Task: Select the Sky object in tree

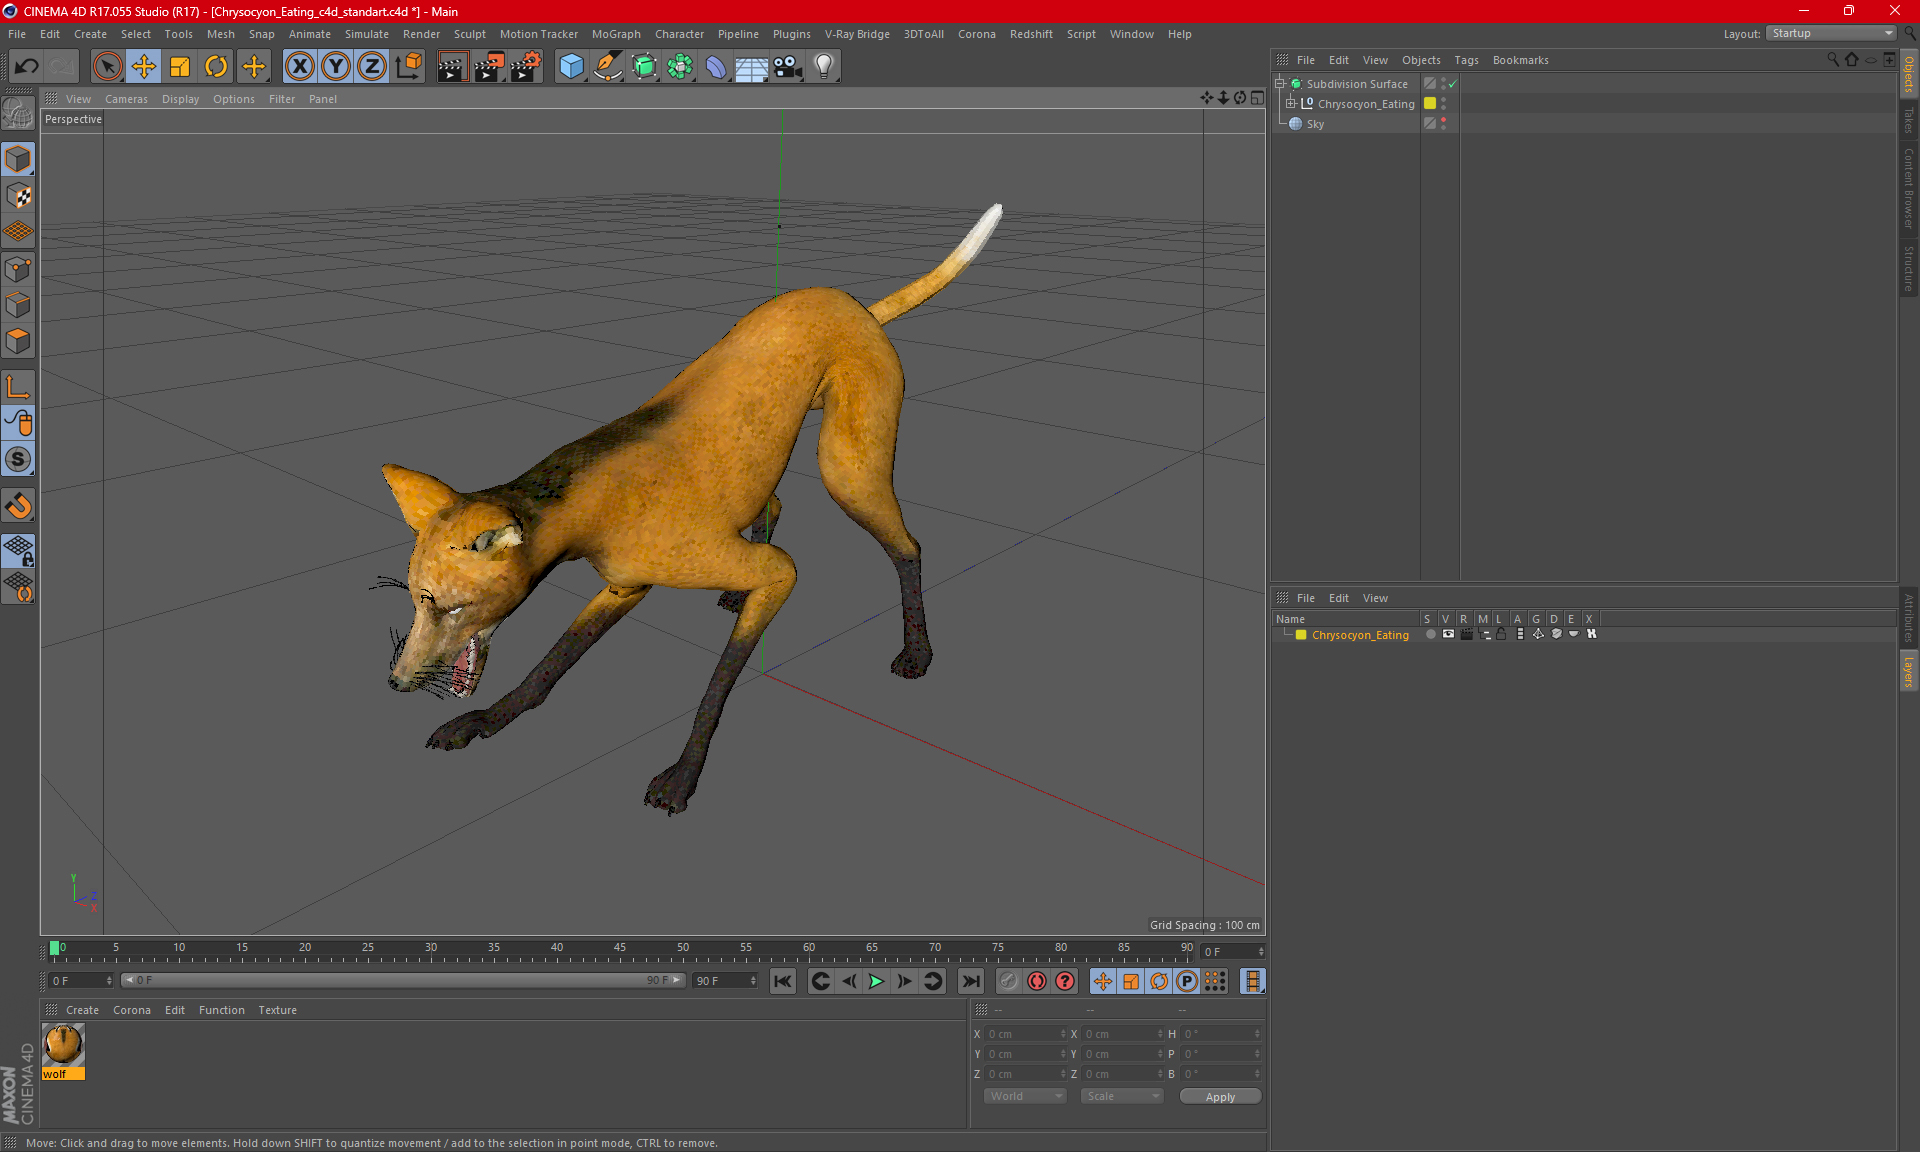Action: pyautogui.click(x=1315, y=124)
